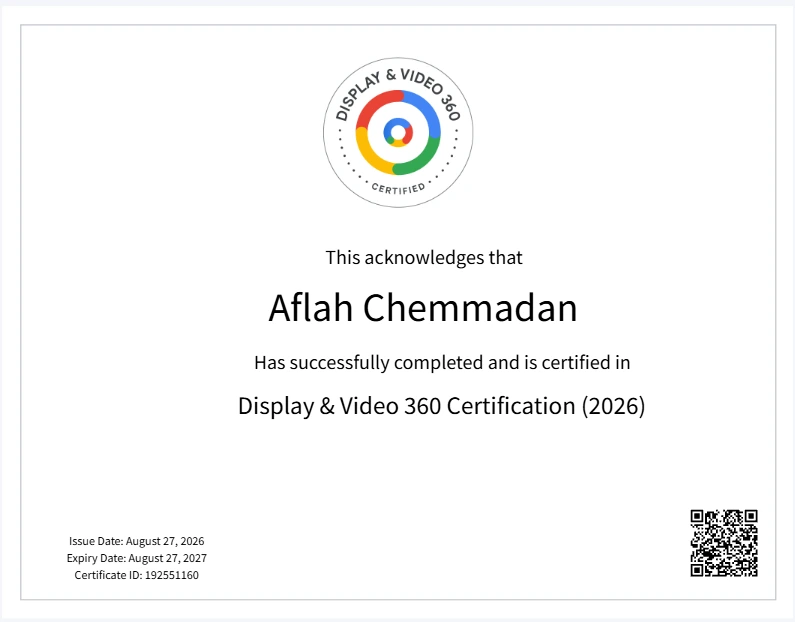Click the Certificate ID: 192551160 line
795x622 pixels.
136,575
